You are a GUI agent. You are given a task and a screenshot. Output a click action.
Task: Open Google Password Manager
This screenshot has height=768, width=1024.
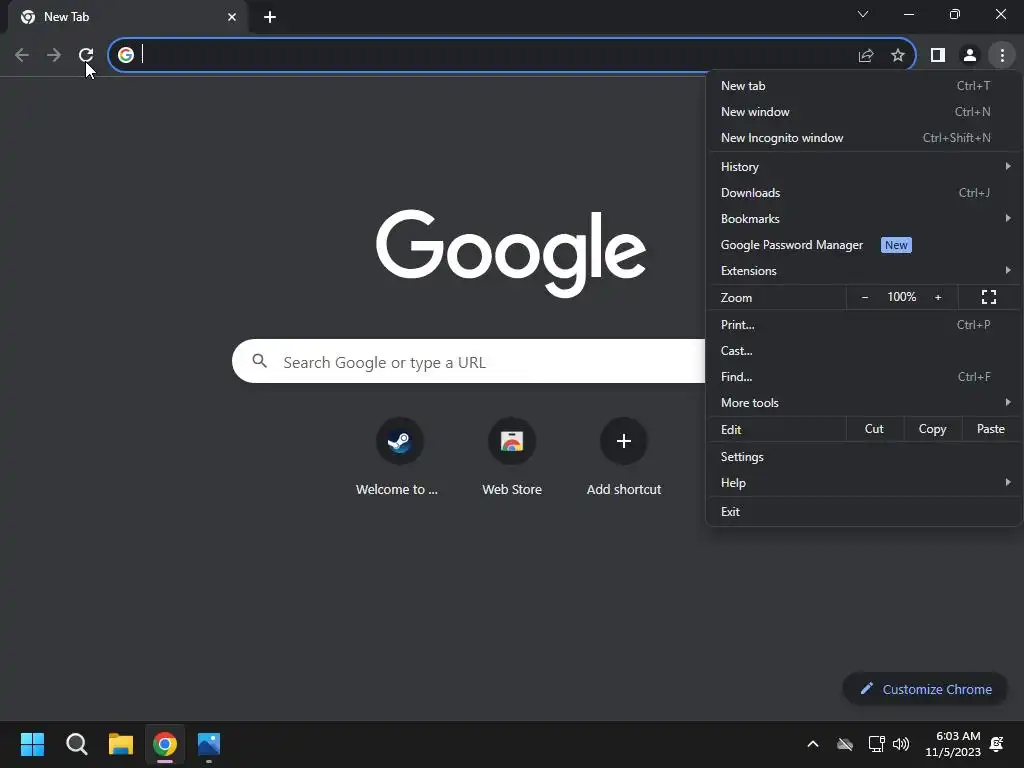point(864,245)
